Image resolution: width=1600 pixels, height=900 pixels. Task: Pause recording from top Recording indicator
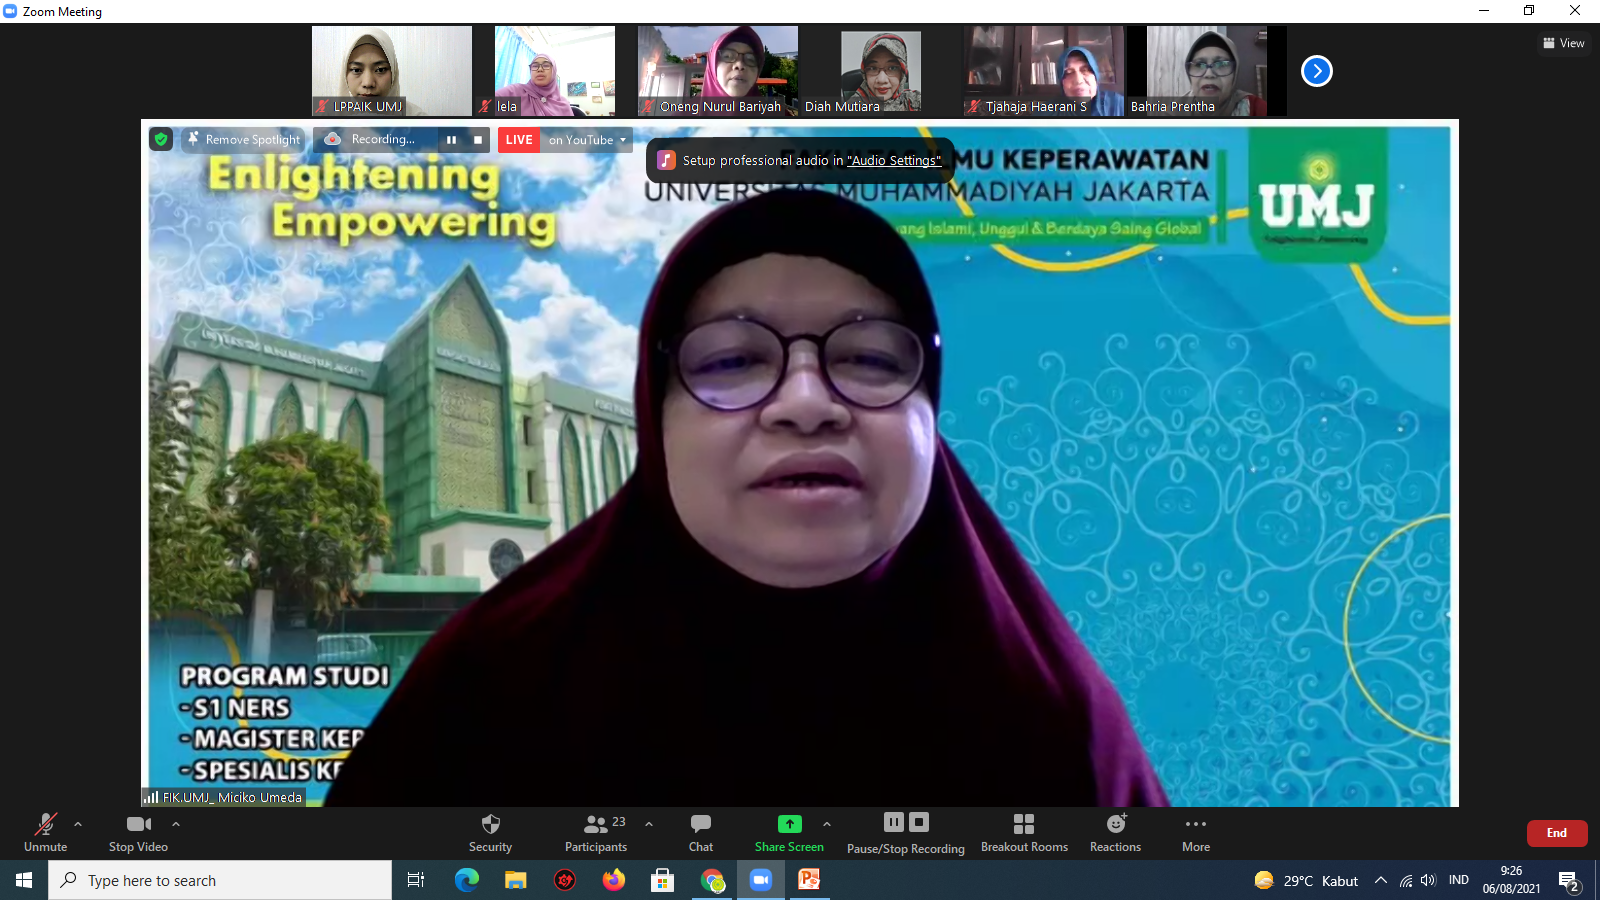(451, 140)
